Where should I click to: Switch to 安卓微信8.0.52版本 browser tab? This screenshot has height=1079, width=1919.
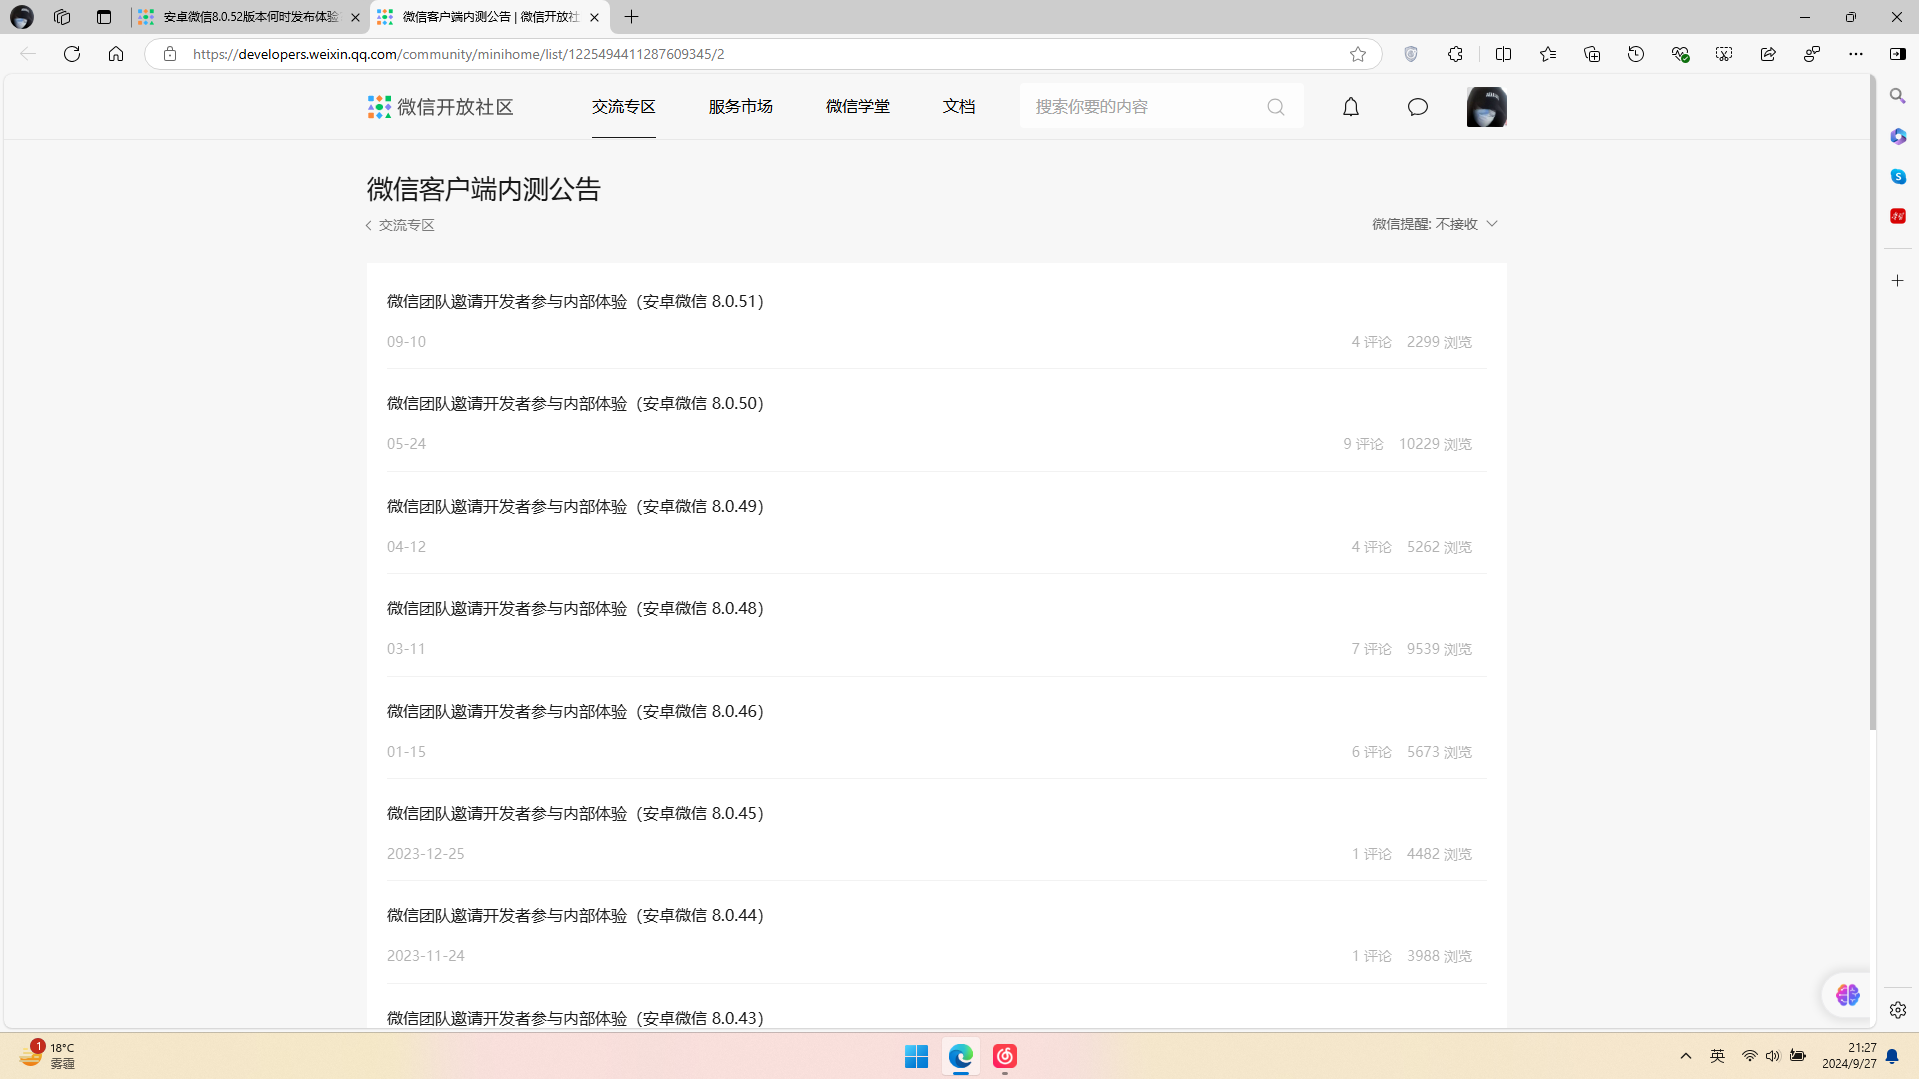[x=250, y=17]
